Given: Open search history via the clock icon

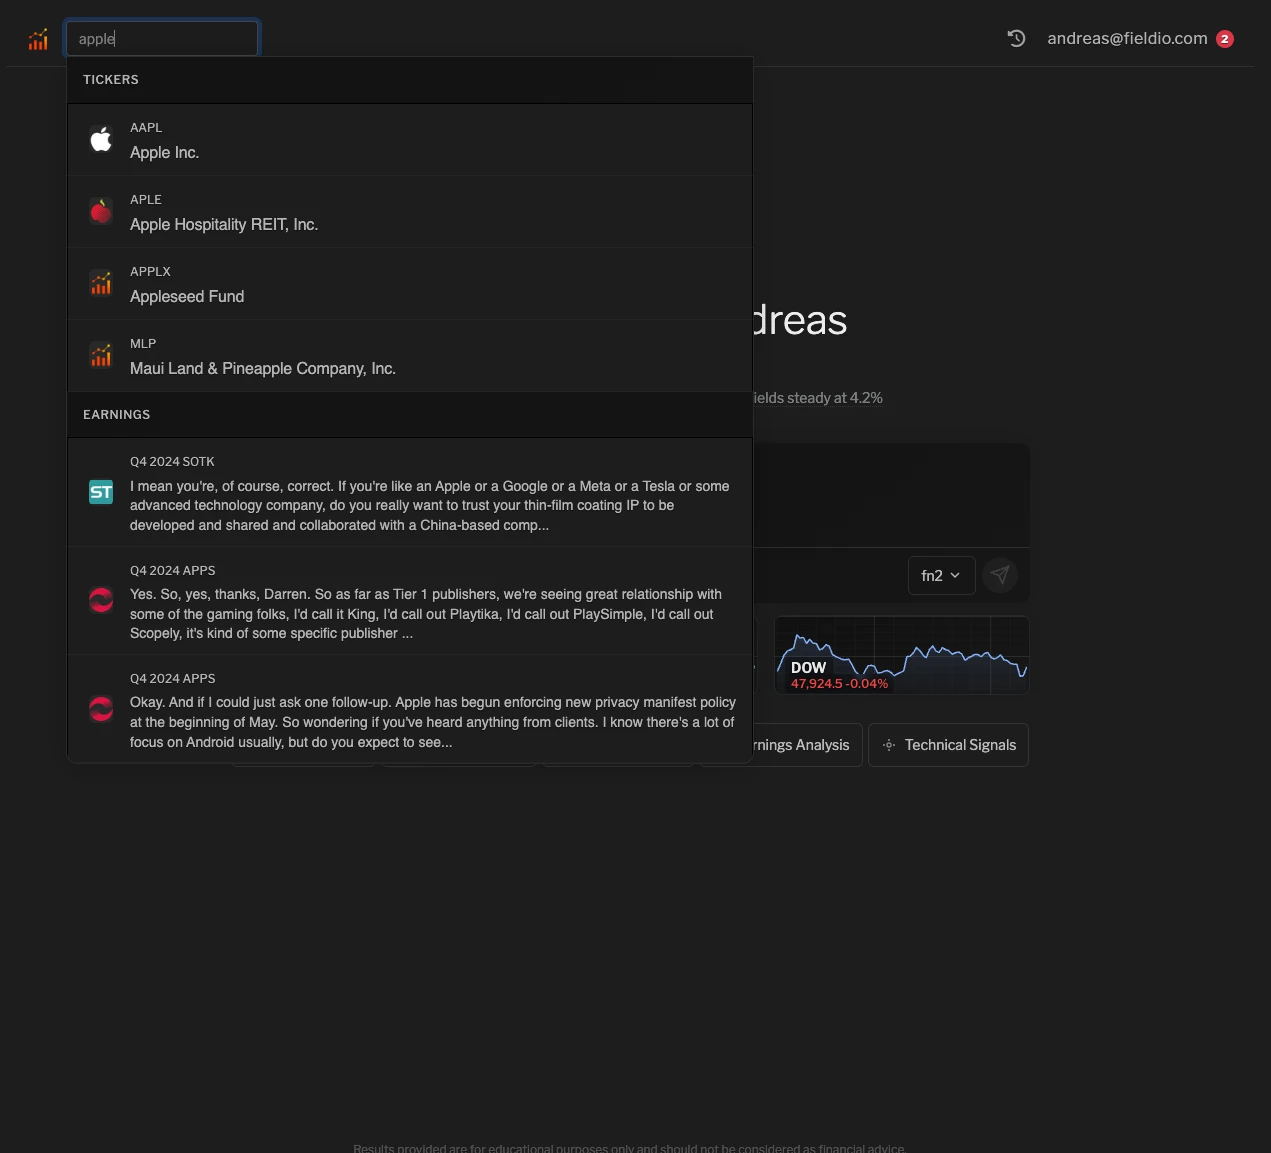Looking at the screenshot, I should click(x=1016, y=38).
